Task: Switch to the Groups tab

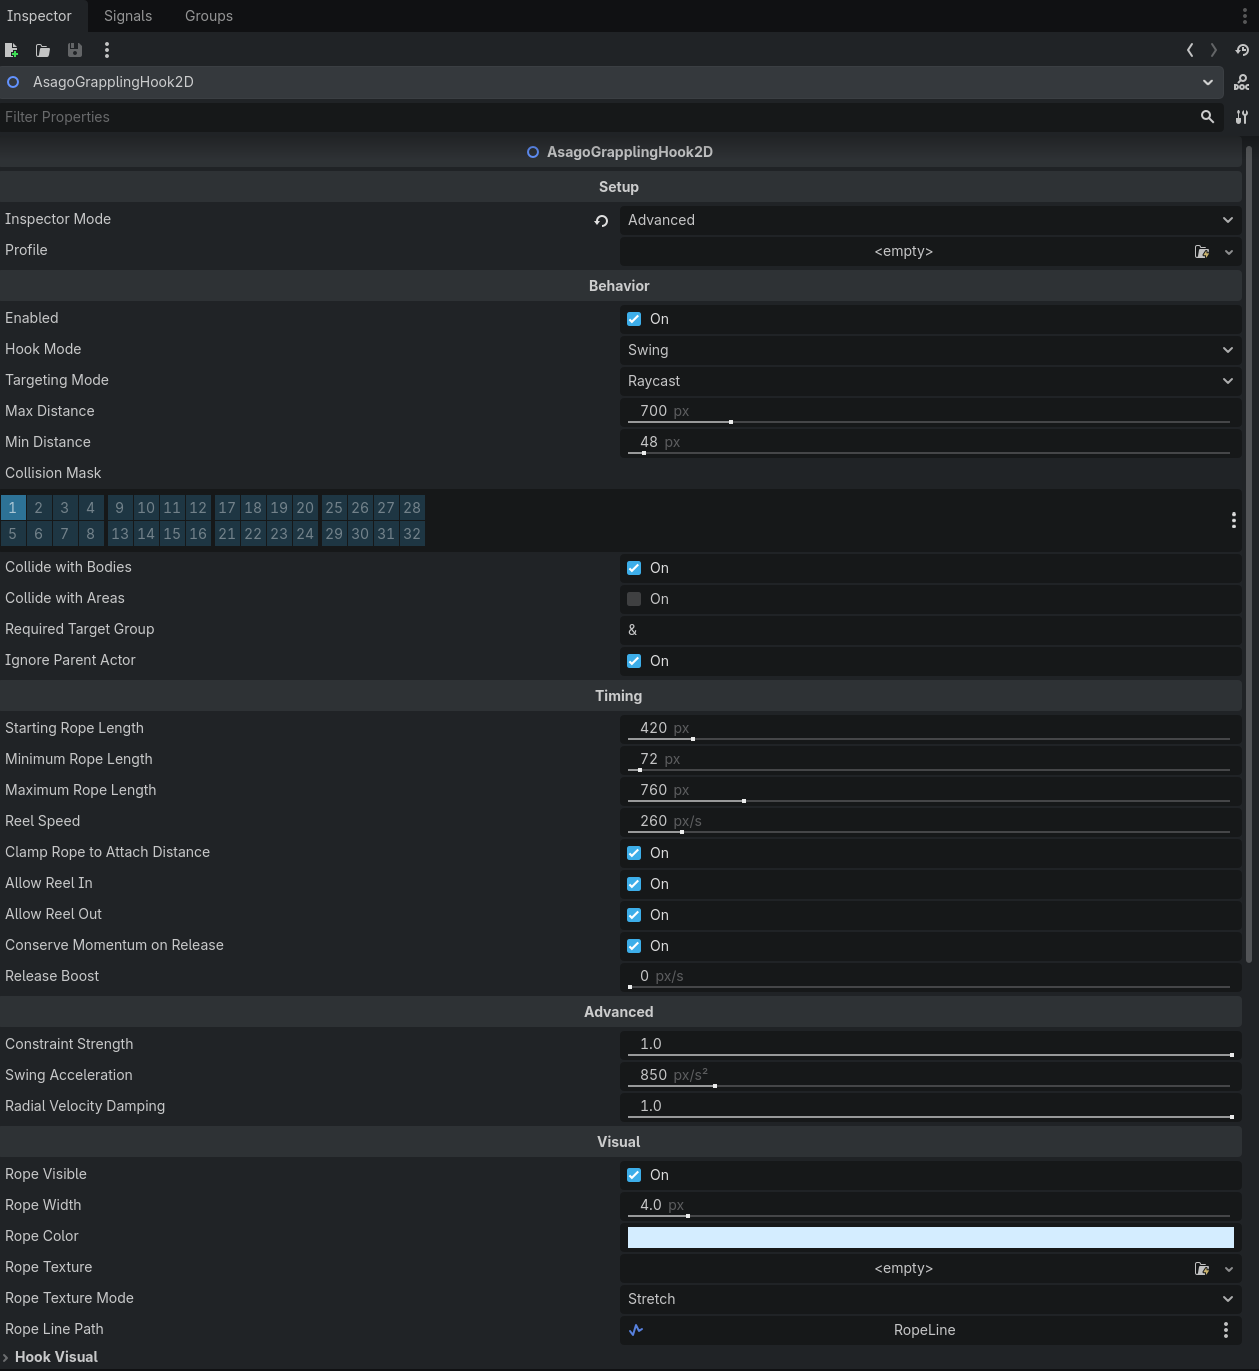Action: 209,16
